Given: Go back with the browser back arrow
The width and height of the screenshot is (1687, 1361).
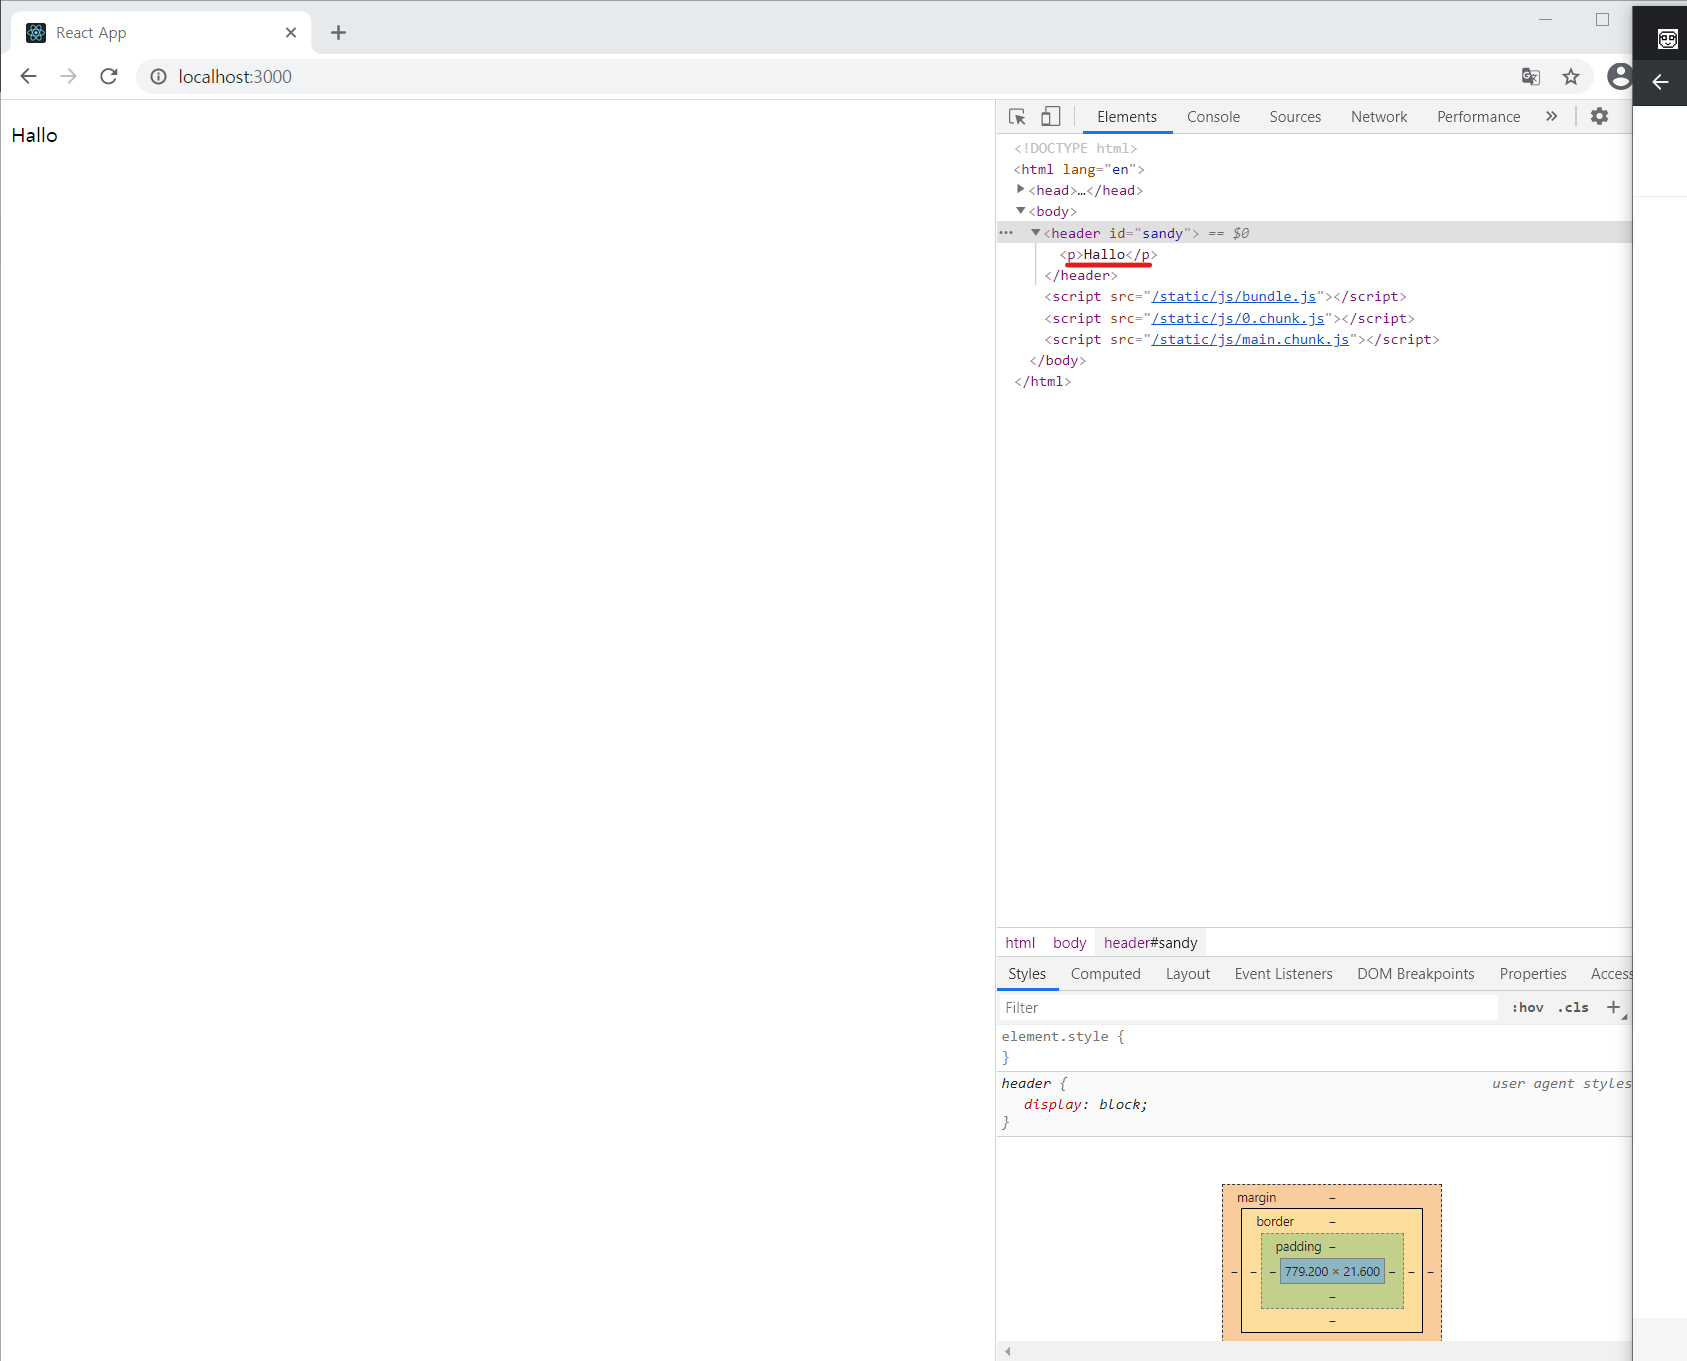Looking at the screenshot, I should coord(28,76).
